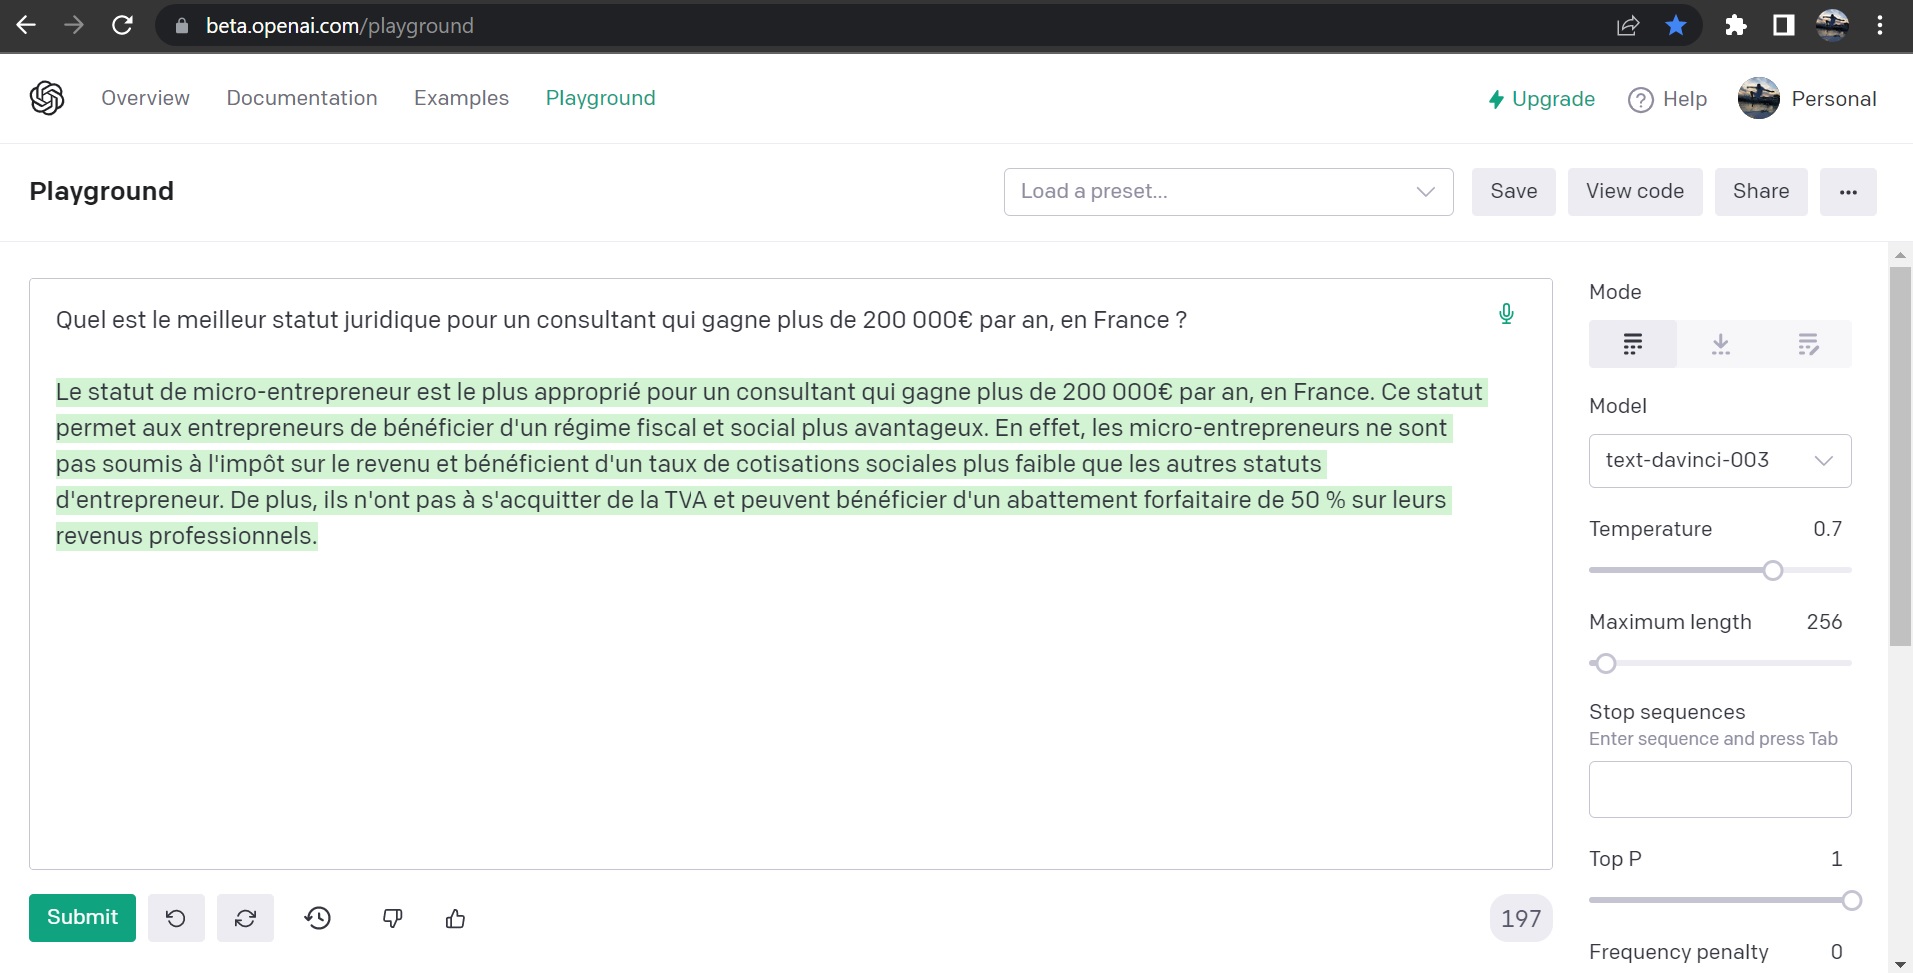Screen dimensions: 1913x973
Task: Bookmark page with the star icon
Action: click(1676, 26)
